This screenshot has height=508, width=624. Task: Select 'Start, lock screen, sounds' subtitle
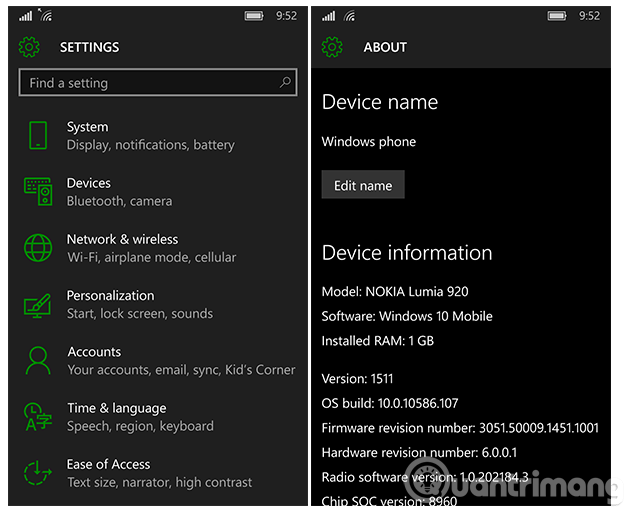click(x=140, y=314)
